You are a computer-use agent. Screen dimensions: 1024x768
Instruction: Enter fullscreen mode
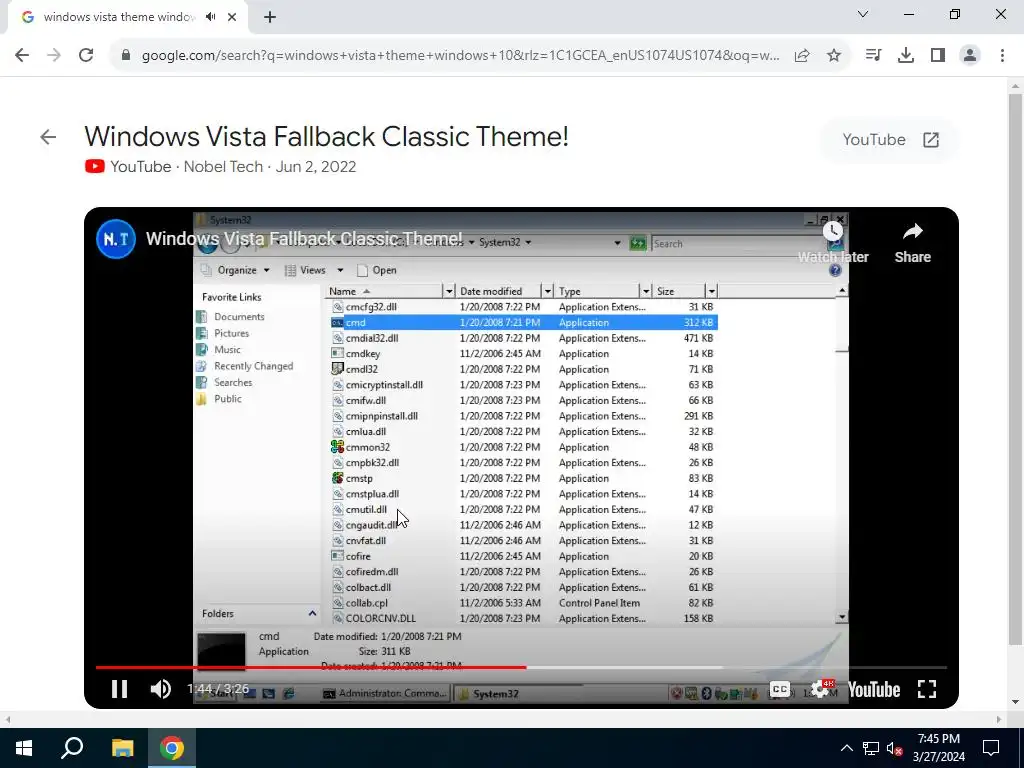click(927, 689)
